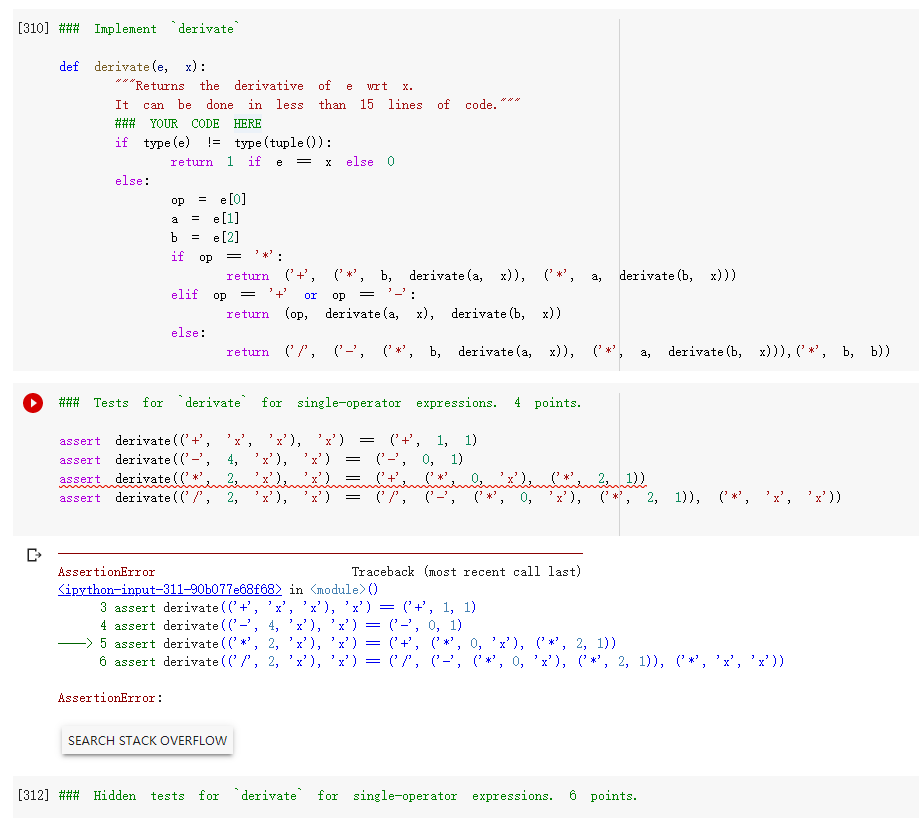This screenshot has width=919, height=818.
Task: Click the '### YOUR CODE HERE' comment
Action: point(188,124)
